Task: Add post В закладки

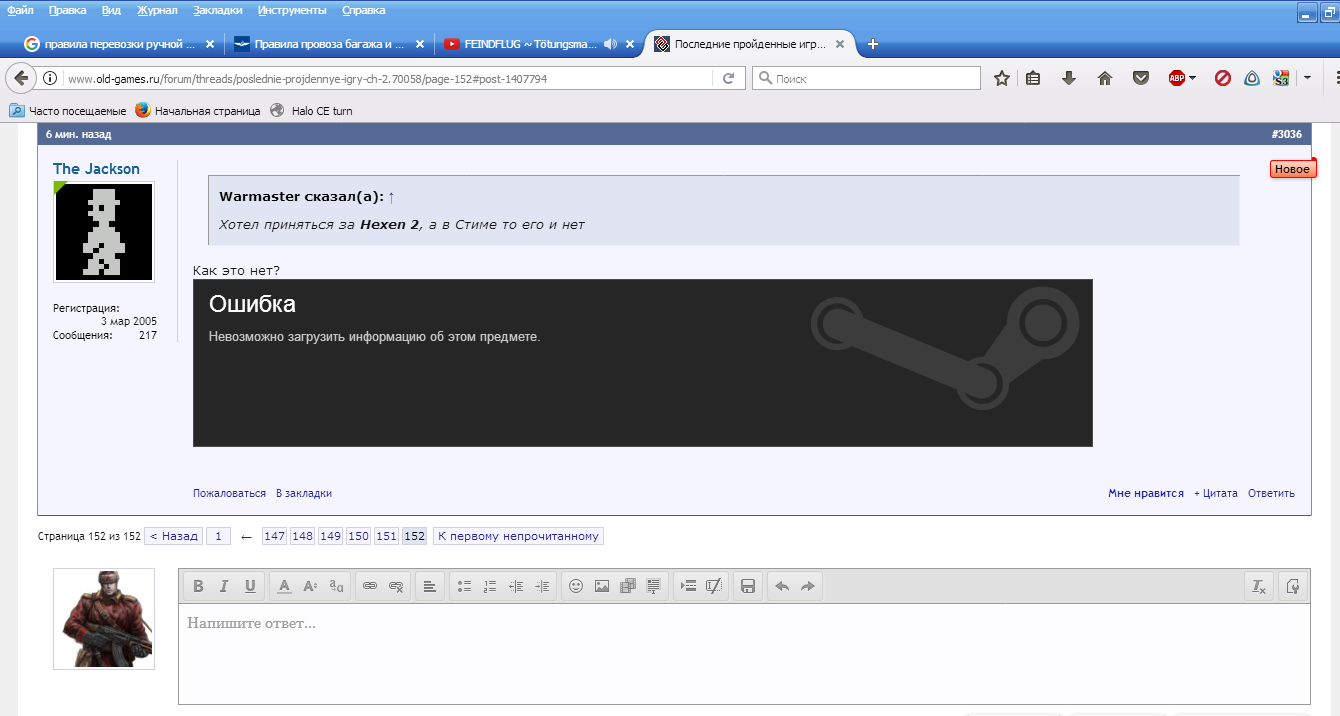Action: tap(304, 493)
